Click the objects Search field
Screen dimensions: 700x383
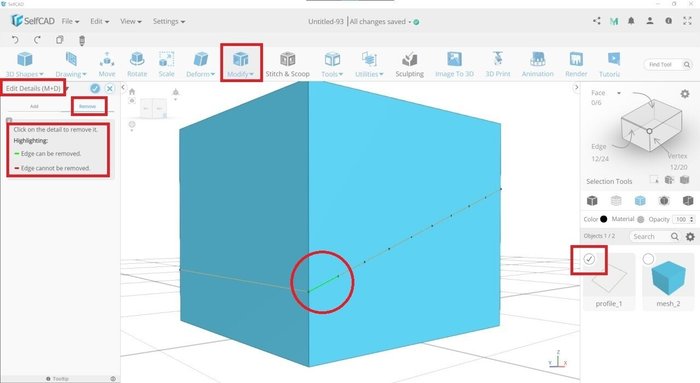[654, 237]
